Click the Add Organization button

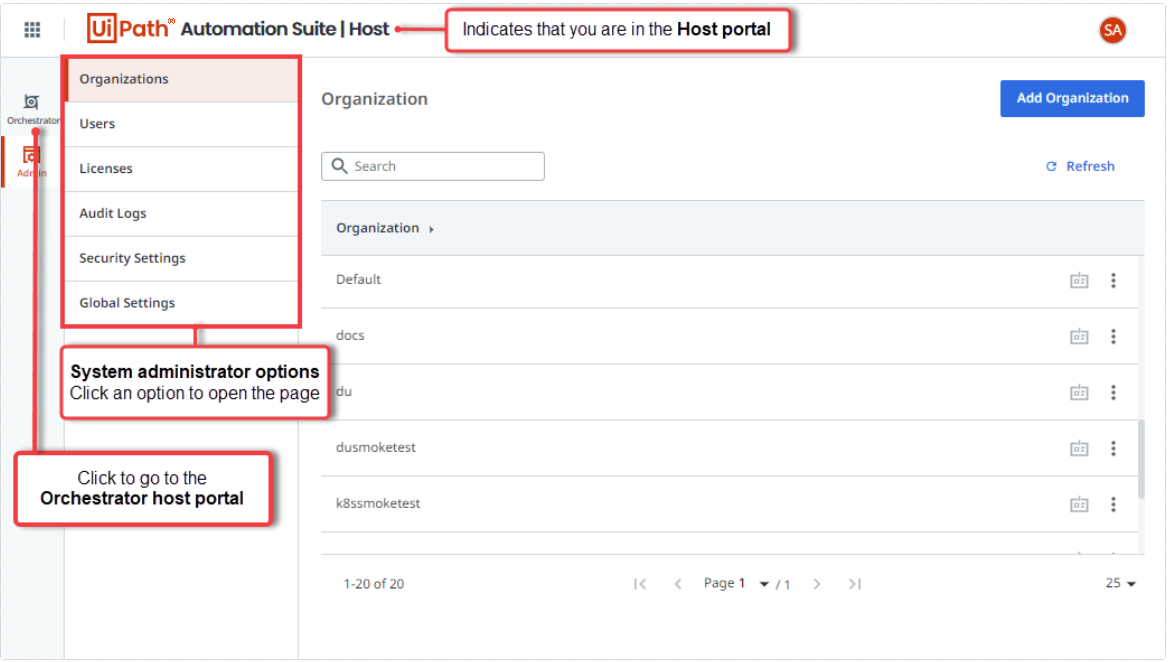[1072, 98]
